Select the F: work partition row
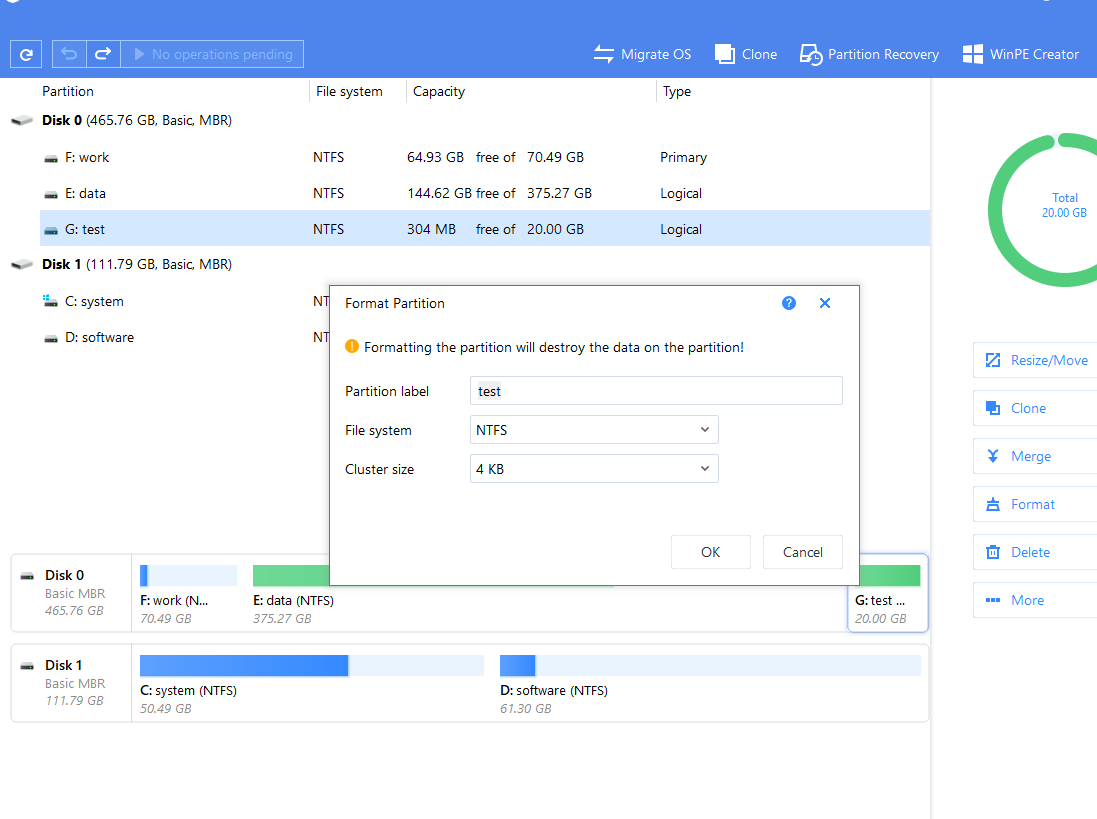Viewport: 1097px width, 819px height. (485, 157)
